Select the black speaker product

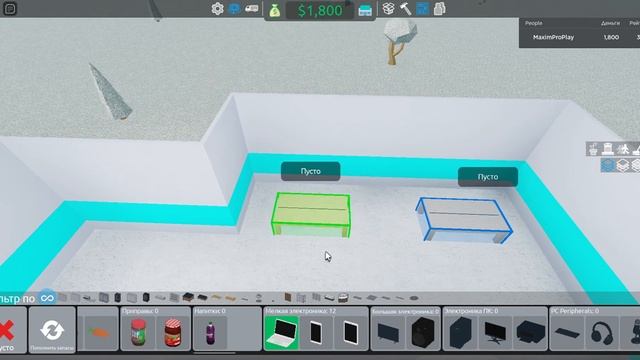(422, 333)
